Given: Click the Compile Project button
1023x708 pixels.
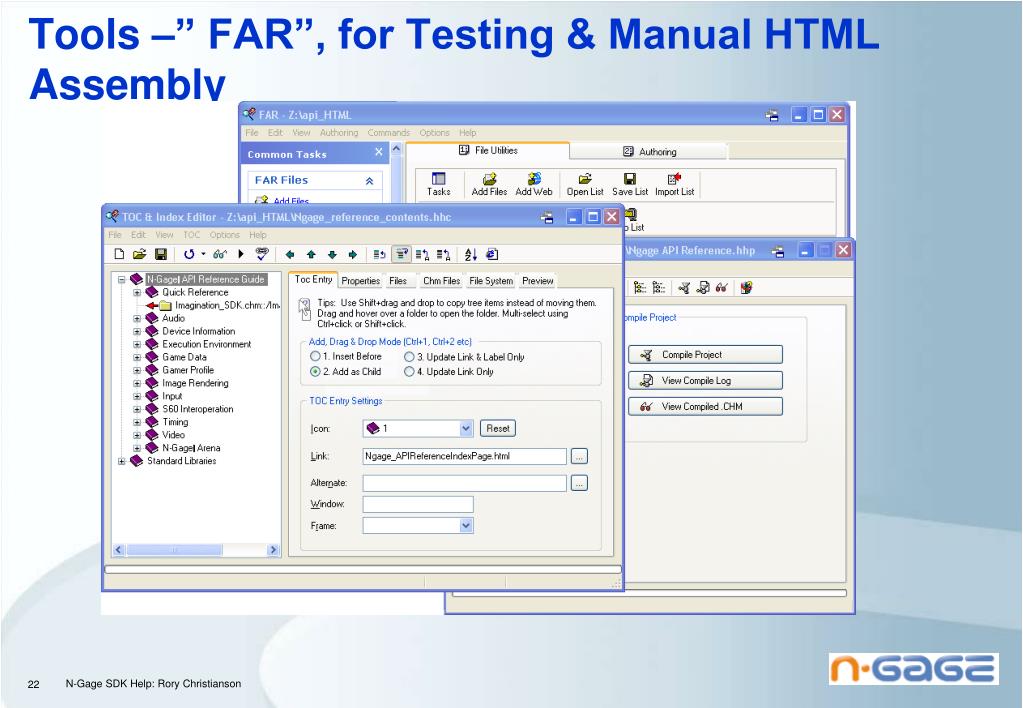Looking at the screenshot, I should click(x=705, y=354).
